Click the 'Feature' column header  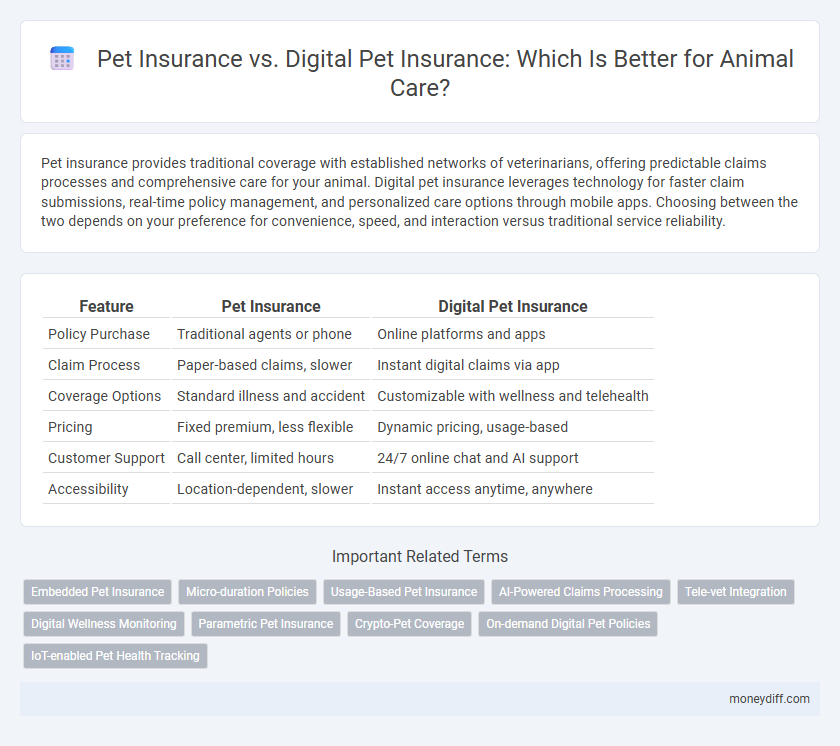coord(106,306)
